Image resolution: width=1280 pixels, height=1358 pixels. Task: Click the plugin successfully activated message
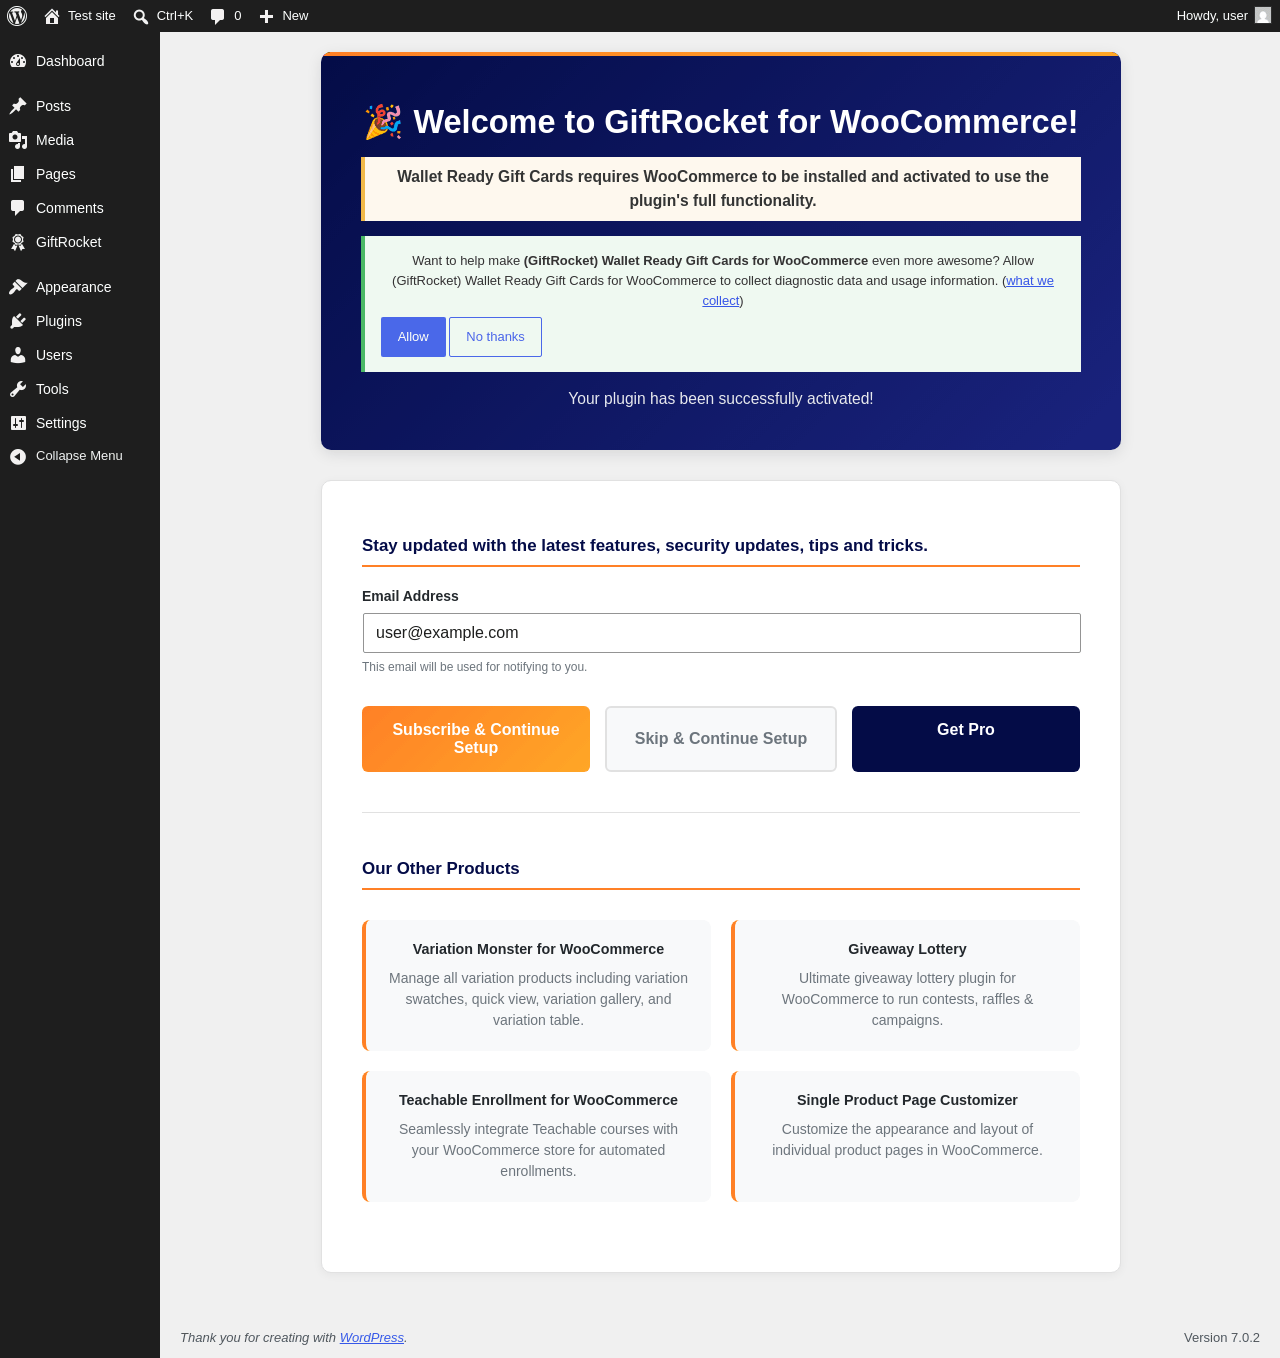pyautogui.click(x=721, y=398)
